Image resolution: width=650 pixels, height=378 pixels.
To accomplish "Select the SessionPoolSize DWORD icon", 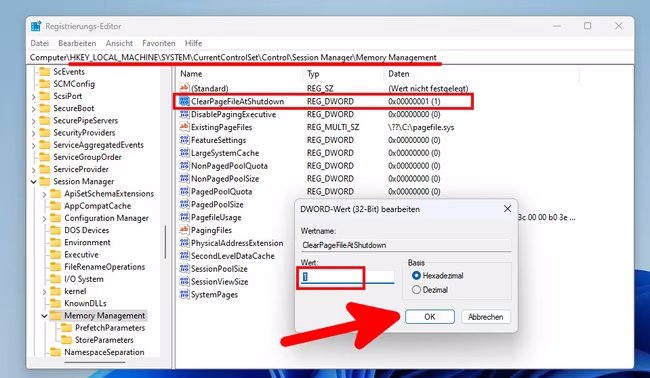I will click(x=184, y=268).
